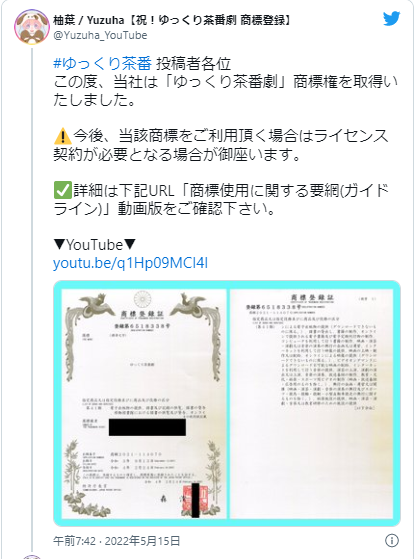The image size is (415, 559).
Task: Open the youtu.be/q1Hp09MCI4I link
Action: (130, 263)
